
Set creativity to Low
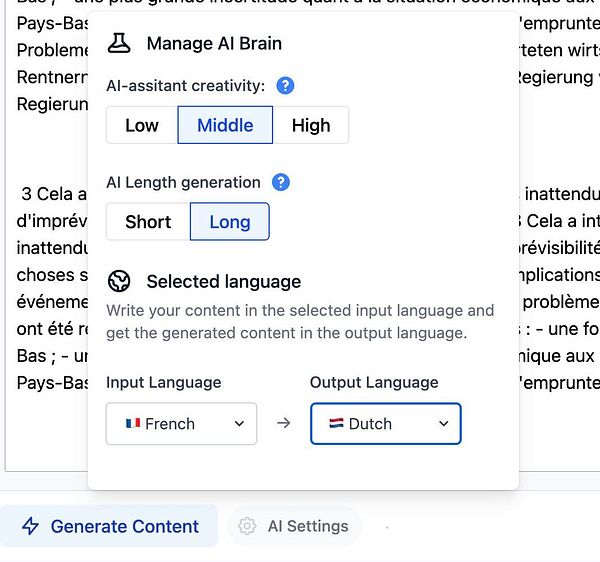142,125
